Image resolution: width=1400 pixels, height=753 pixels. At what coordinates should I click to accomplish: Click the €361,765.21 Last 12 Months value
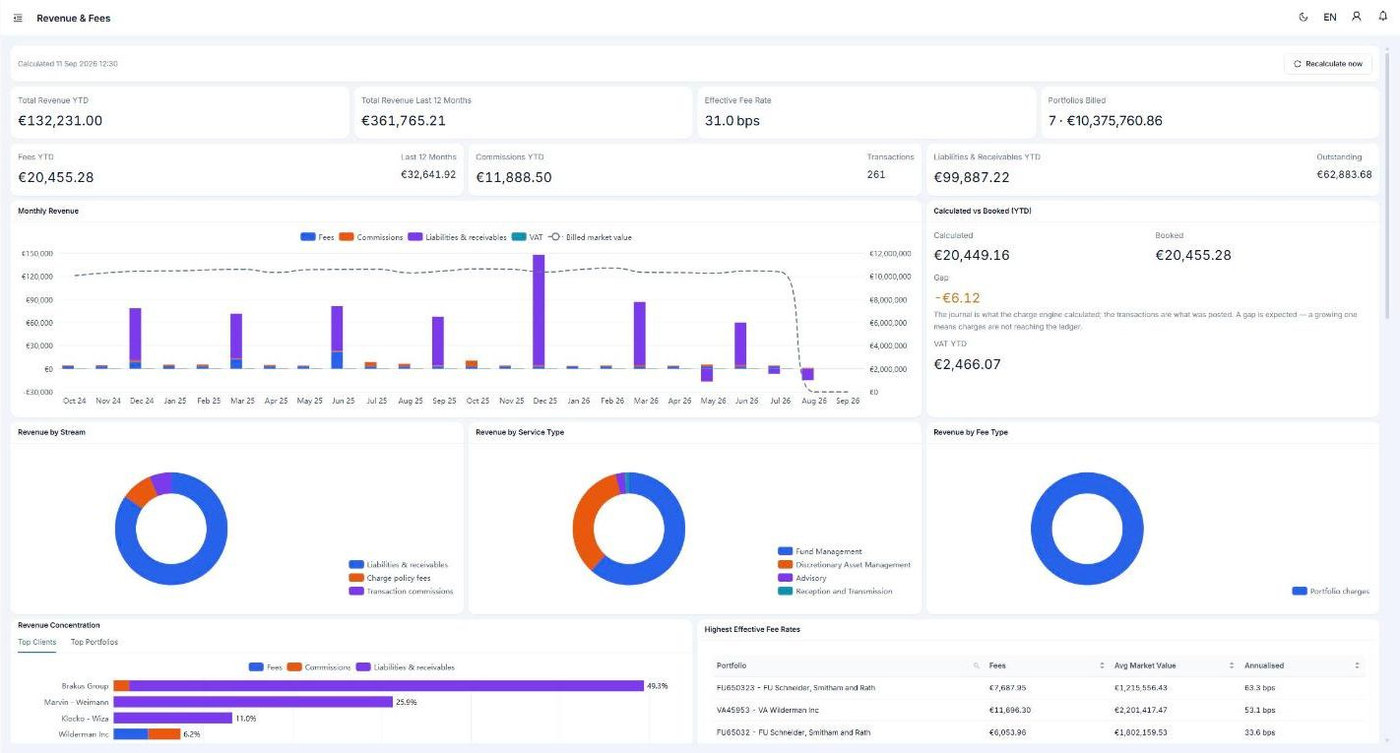[x=403, y=121]
